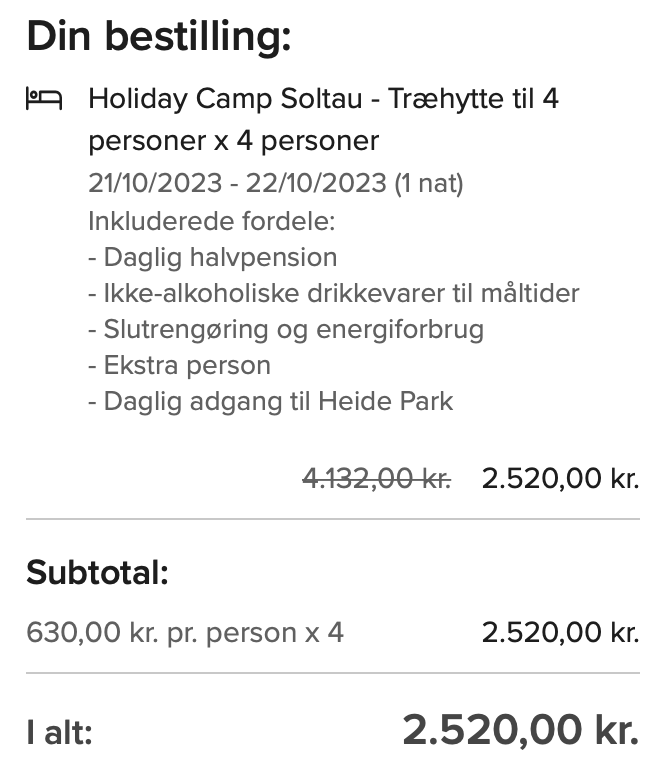This screenshot has width=670, height=768.
Task: Click 'Daglig adgang til Heide Park' line
Action: click(270, 402)
